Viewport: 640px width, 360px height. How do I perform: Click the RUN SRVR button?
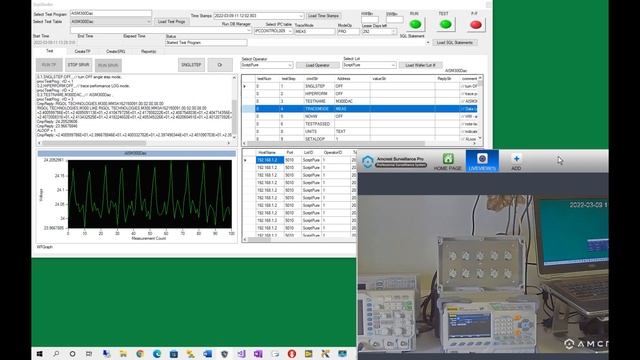pyautogui.click(x=108, y=65)
